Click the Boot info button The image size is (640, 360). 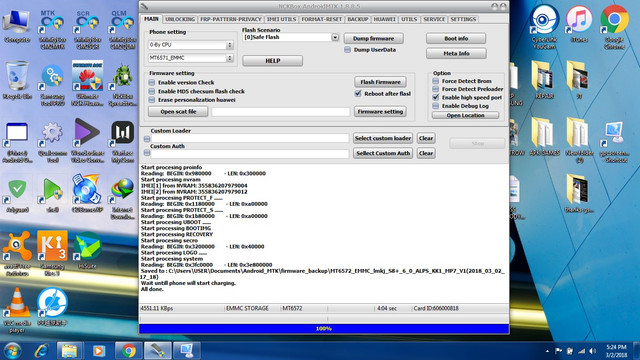click(x=456, y=38)
